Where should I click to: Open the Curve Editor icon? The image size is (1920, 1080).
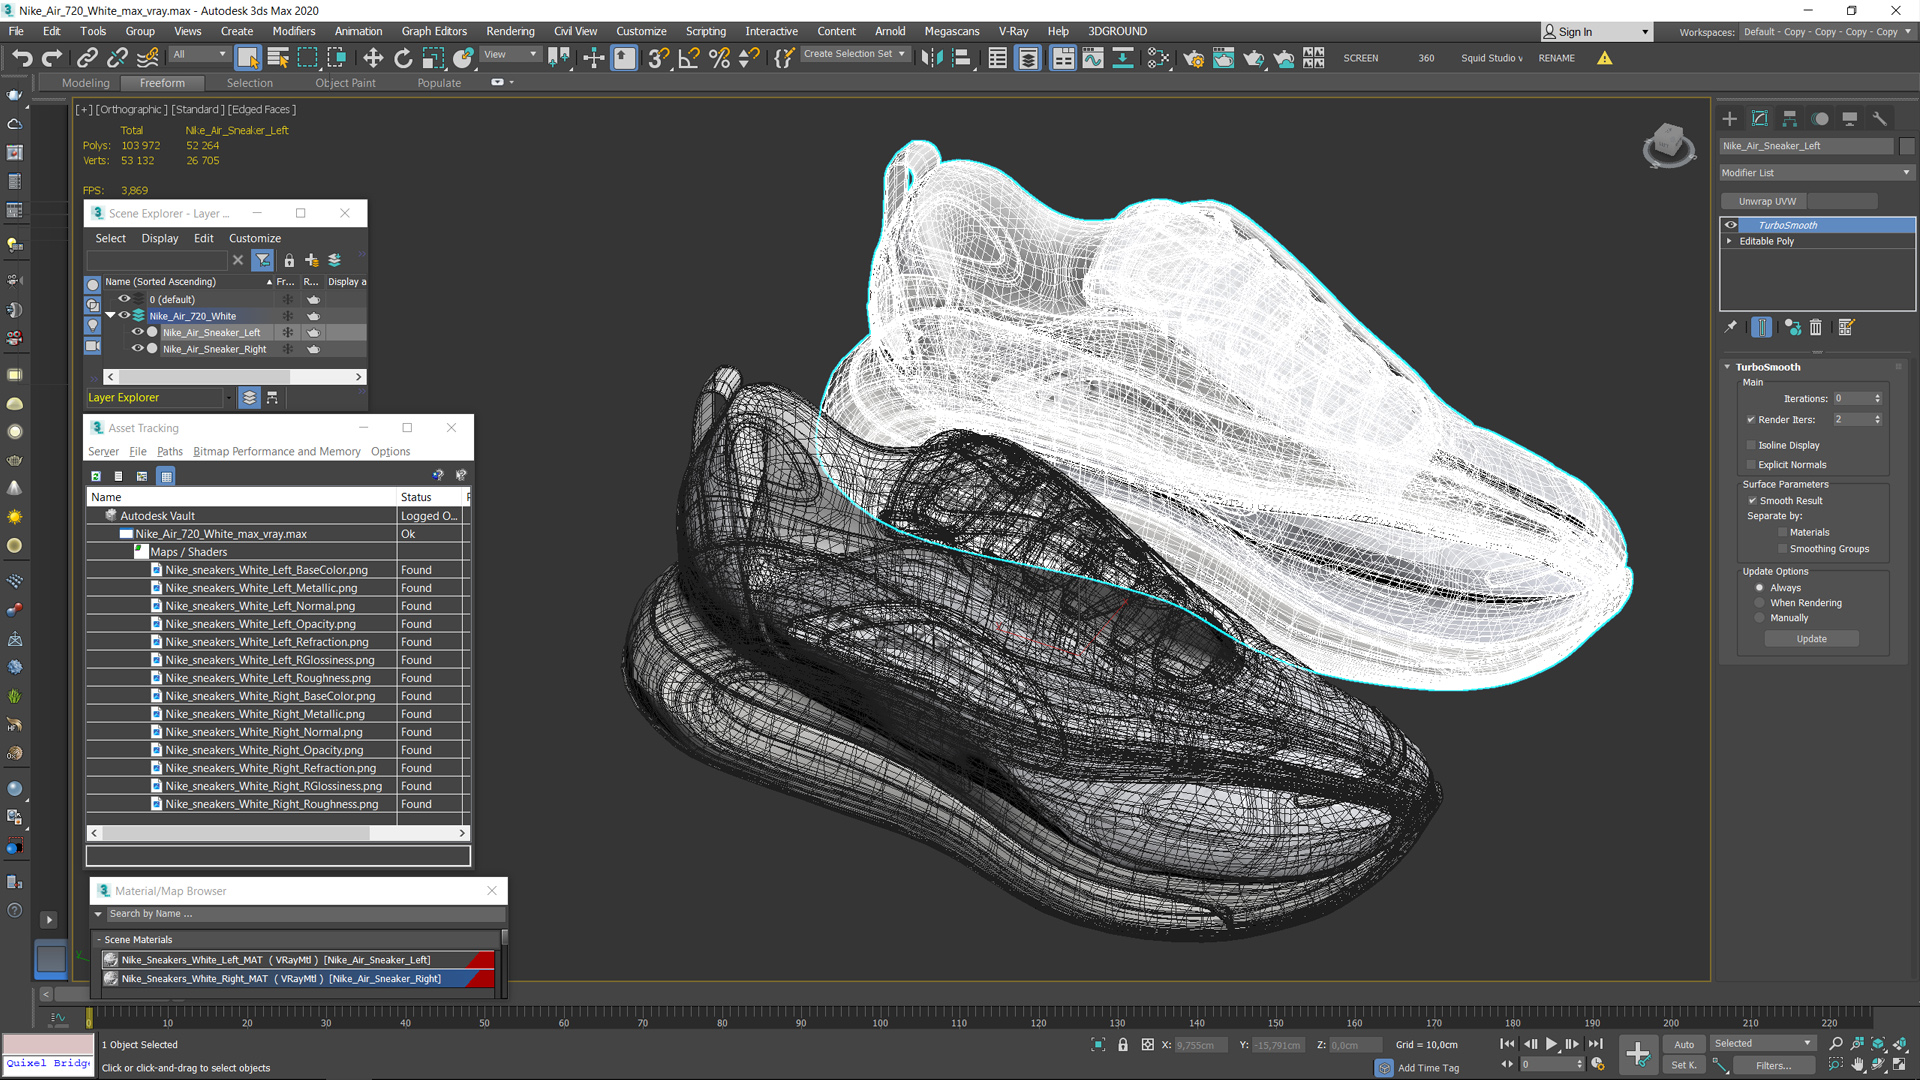1093,58
